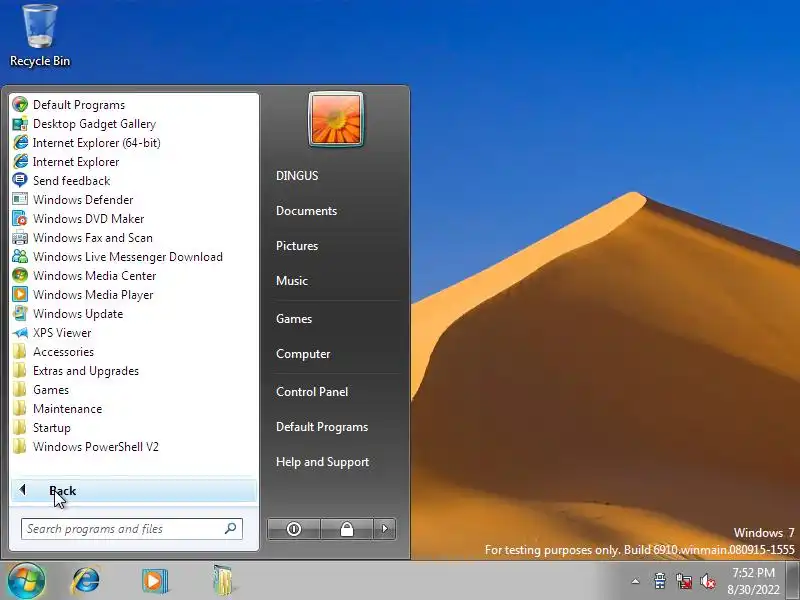The width and height of the screenshot is (800, 600).
Task: Click the Show desktop strip
Action: pos(793,581)
